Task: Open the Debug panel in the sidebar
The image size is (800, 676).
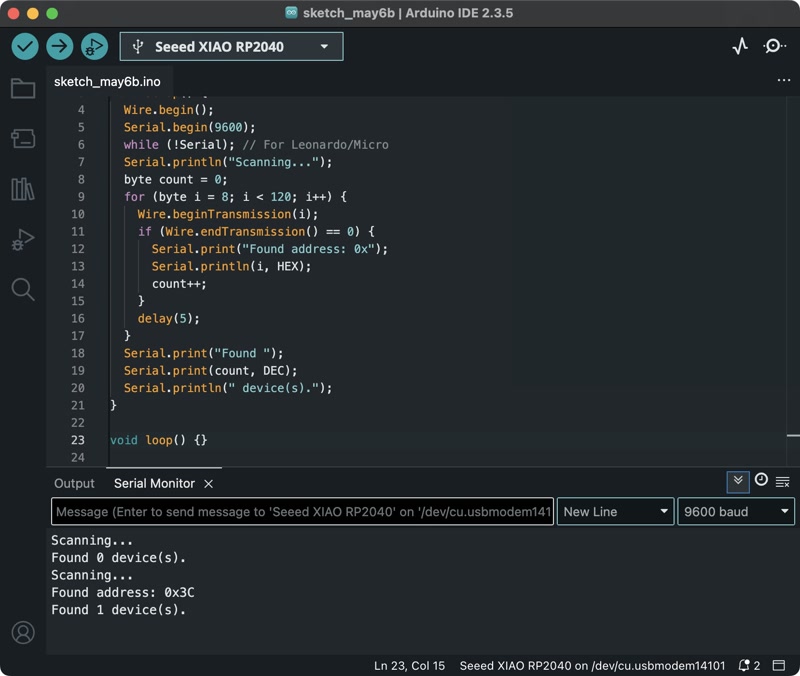Action: click(x=23, y=239)
